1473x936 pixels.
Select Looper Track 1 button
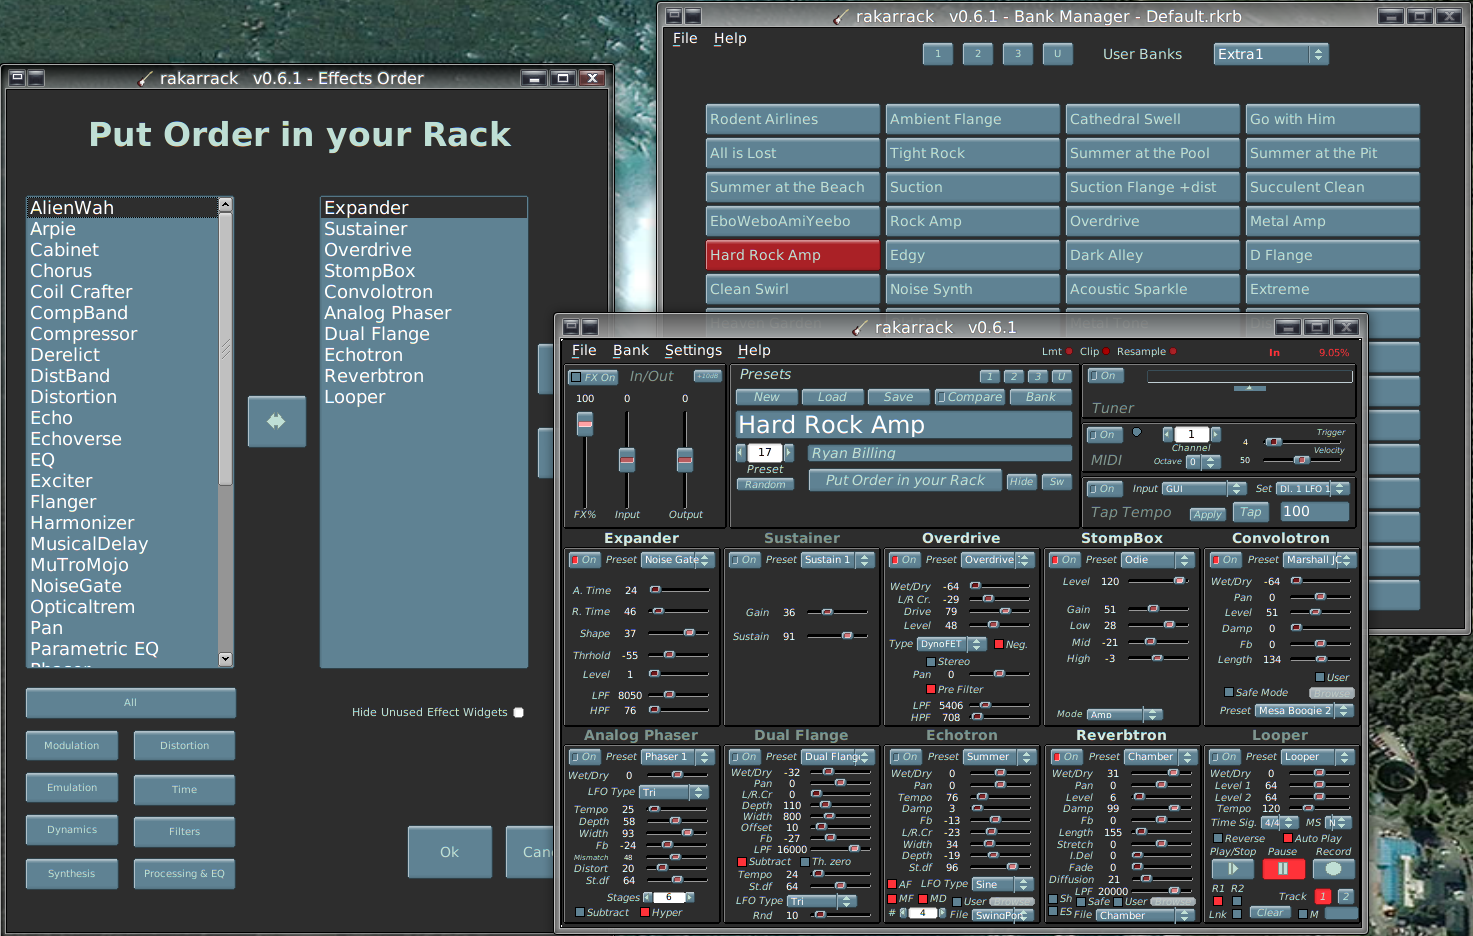1322,896
